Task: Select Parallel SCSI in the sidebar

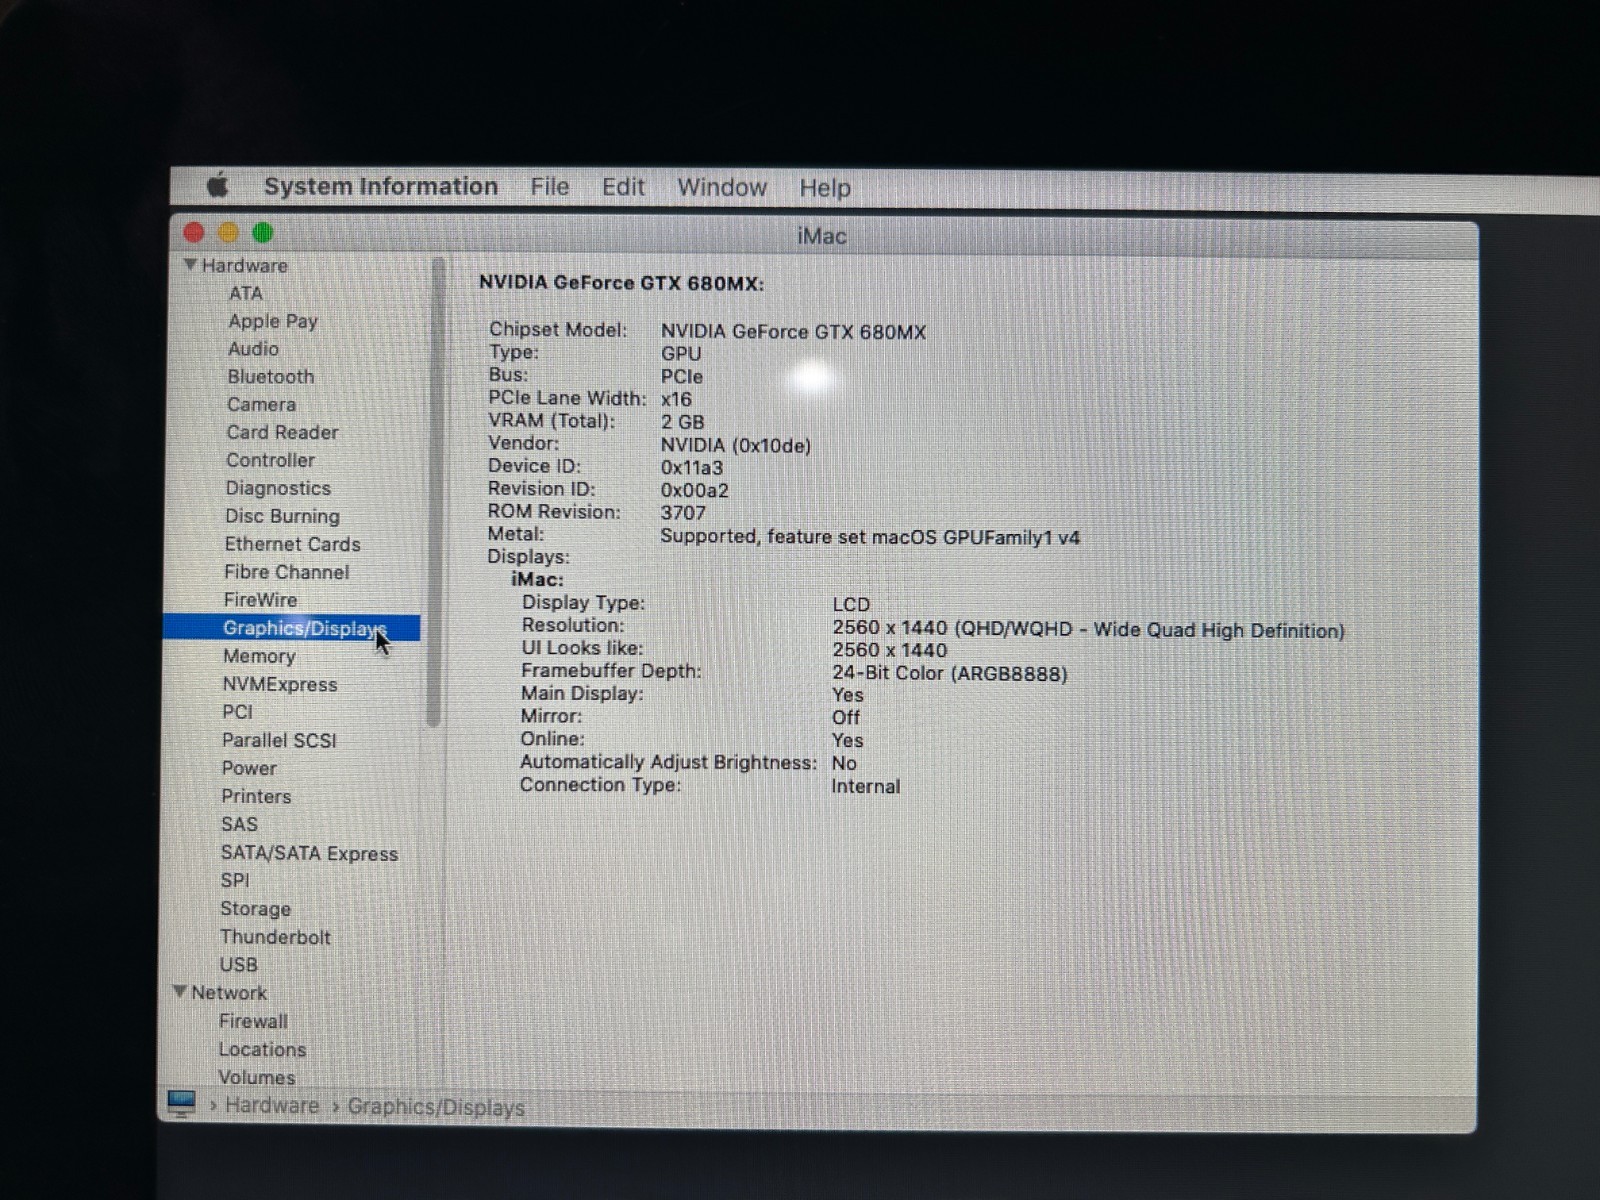Action: coord(279,741)
